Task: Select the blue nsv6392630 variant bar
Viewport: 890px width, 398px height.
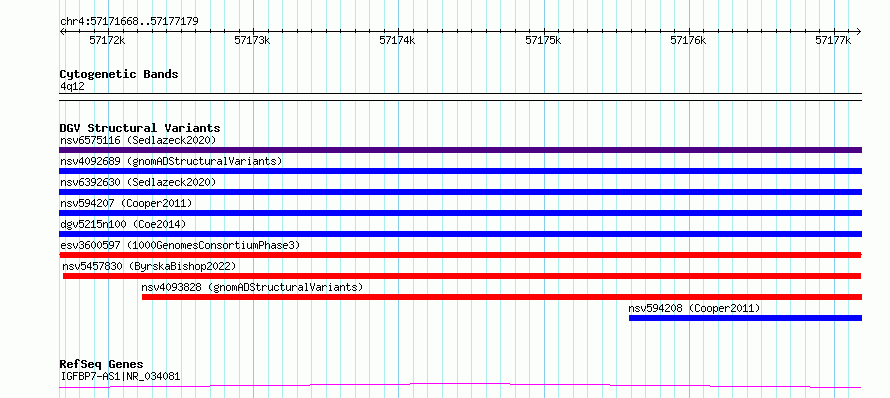Action: tap(460, 192)
